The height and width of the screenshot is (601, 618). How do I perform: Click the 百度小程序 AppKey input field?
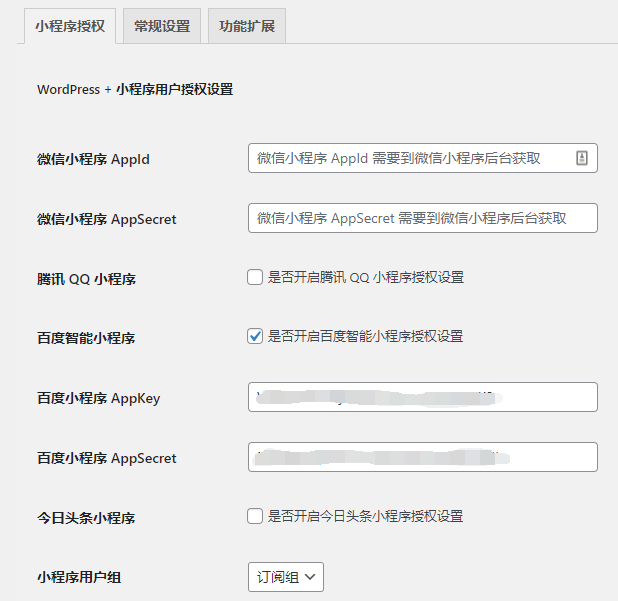tap(423, 397)
